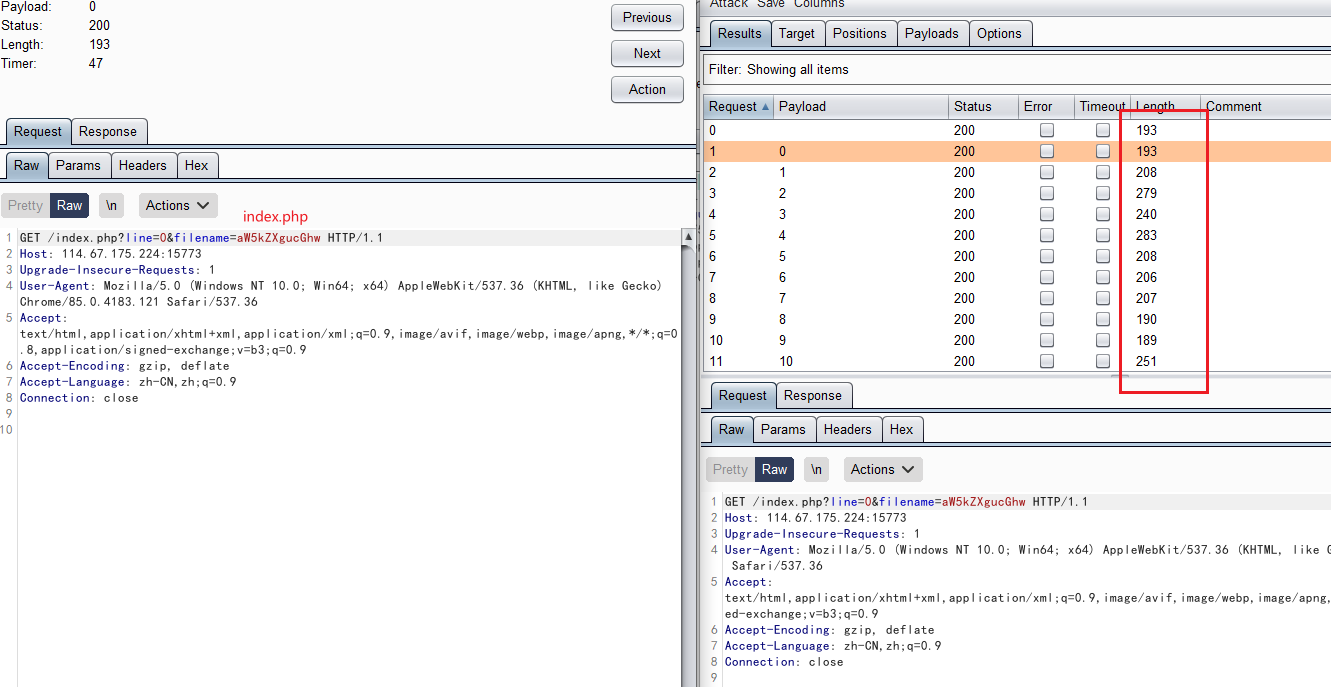Open the Action button menu
The height and width of the screenshot is (687, 1331).
coord(647,89)
